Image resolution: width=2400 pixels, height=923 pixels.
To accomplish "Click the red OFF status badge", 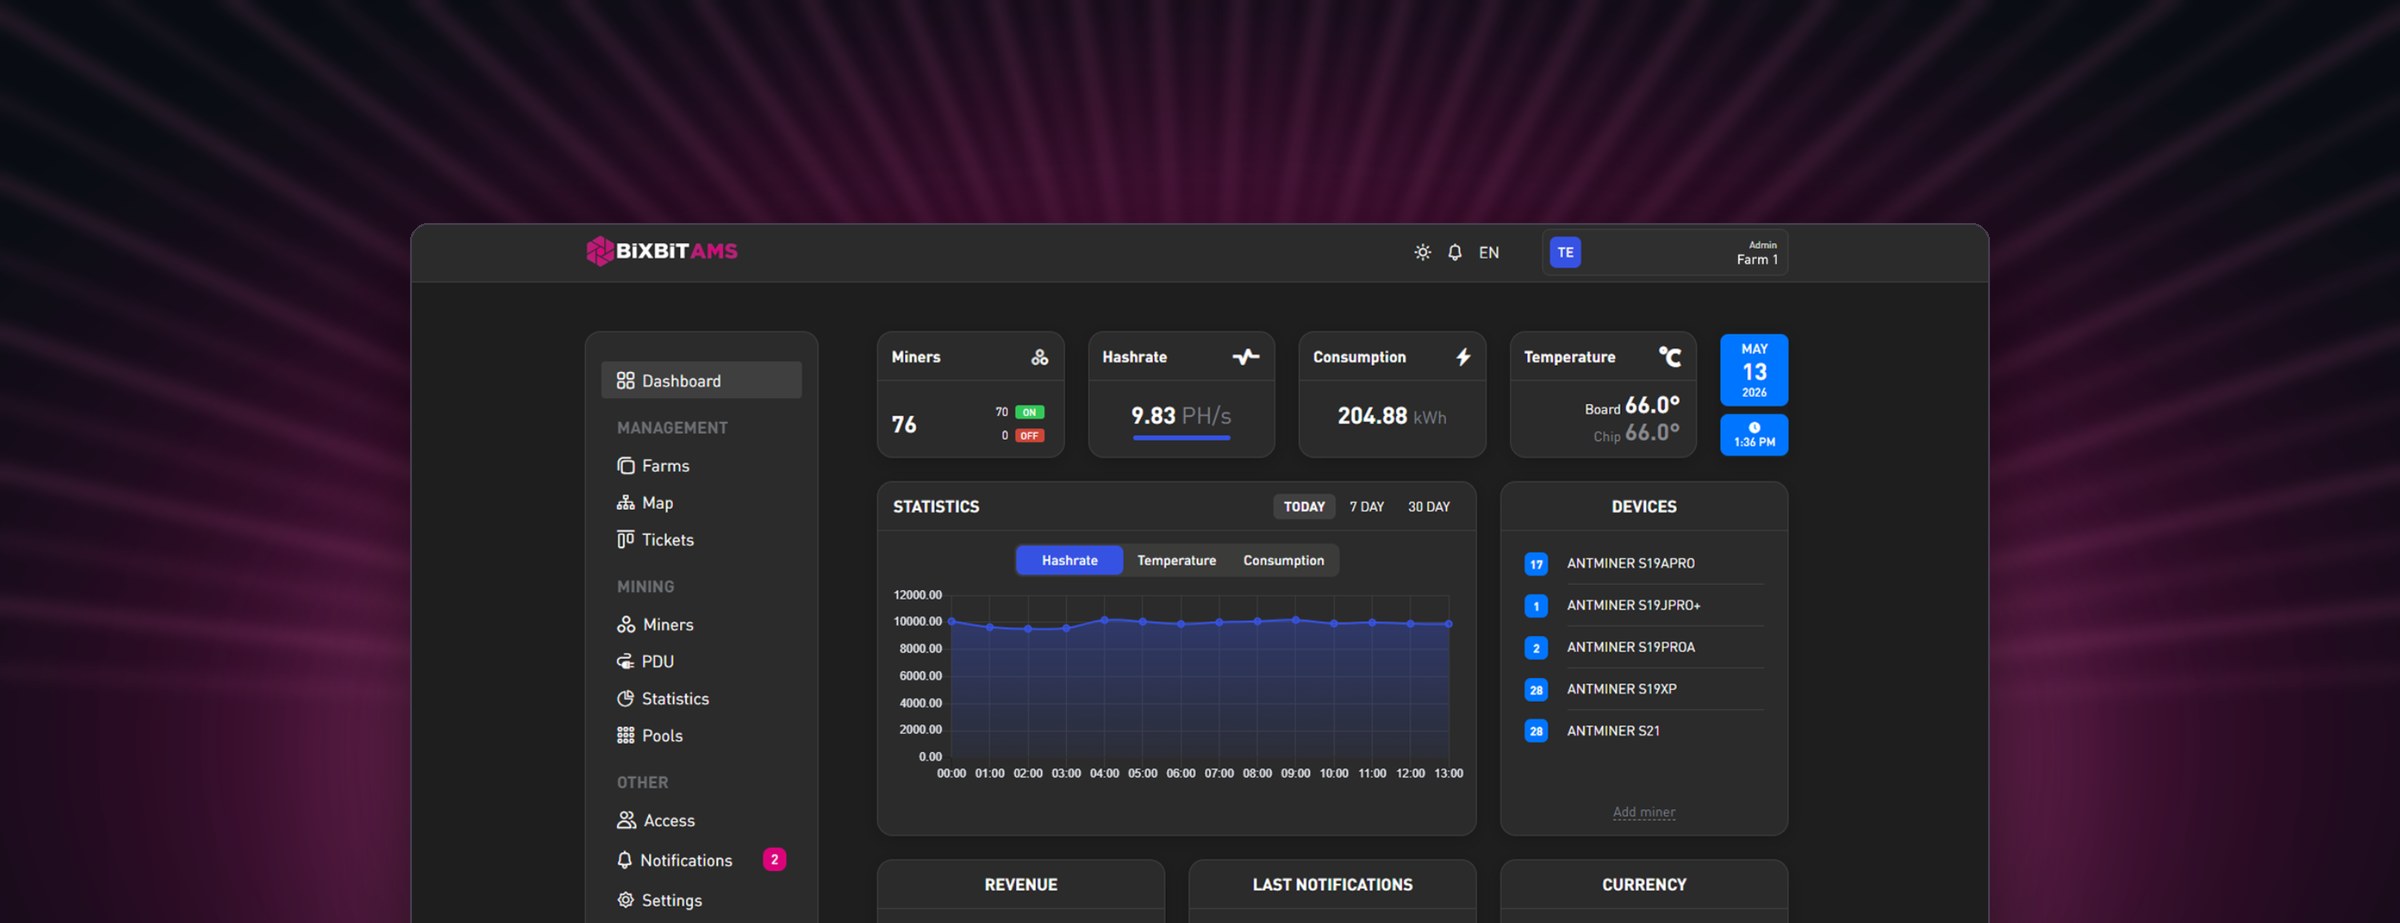I will pyautogui.click(x=1029, y=435).
